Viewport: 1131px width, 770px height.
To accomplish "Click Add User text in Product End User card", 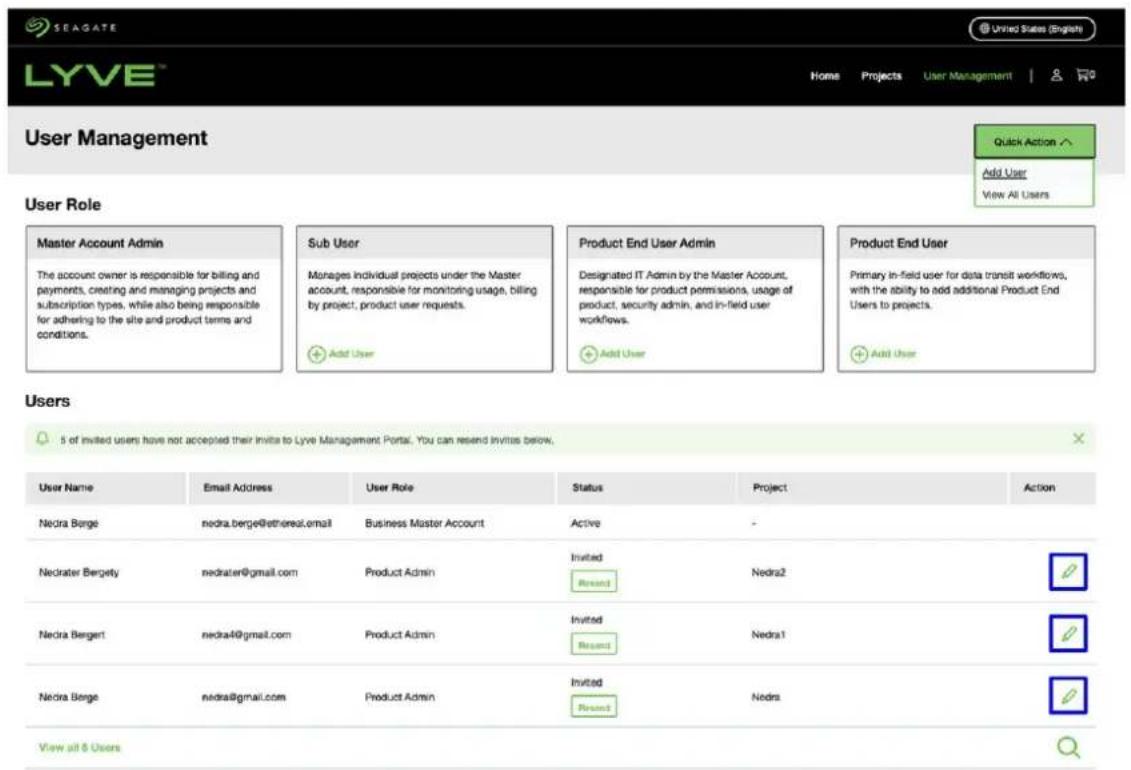I will tap(893, 354).
